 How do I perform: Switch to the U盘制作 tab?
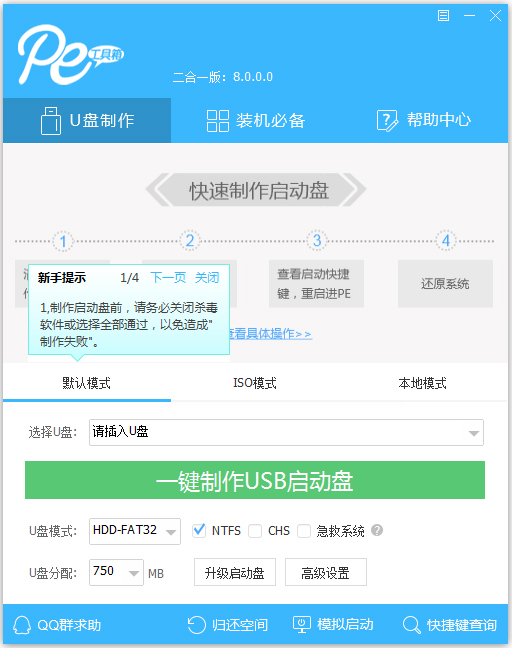tap(87, 121)
